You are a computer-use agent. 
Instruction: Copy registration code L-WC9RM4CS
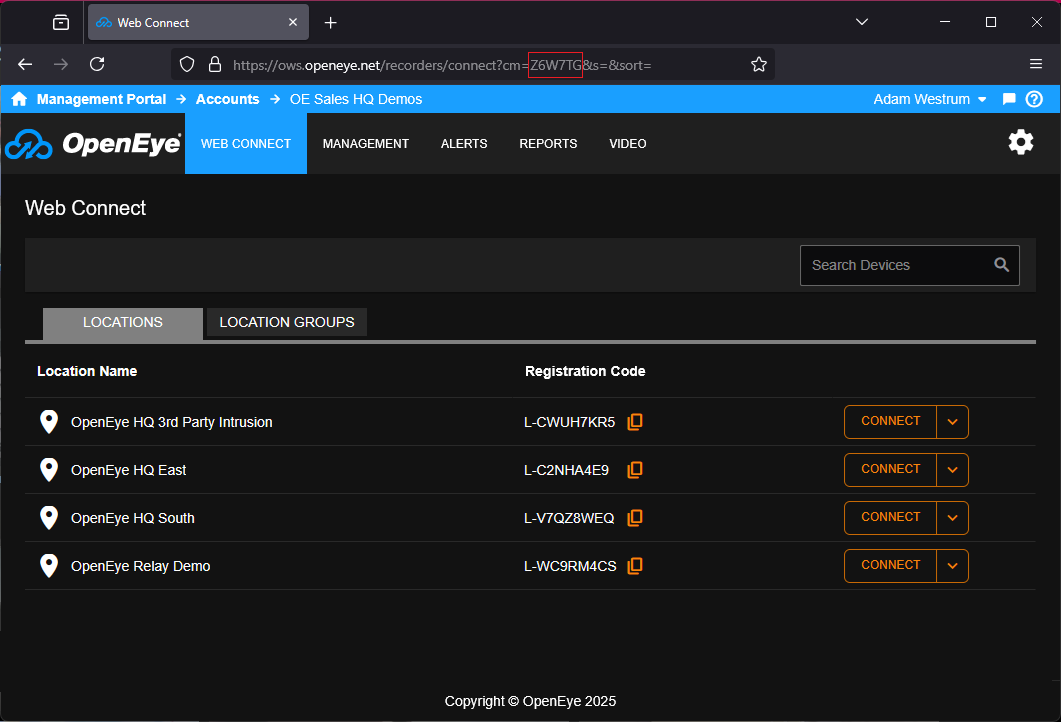click(635, 566)
